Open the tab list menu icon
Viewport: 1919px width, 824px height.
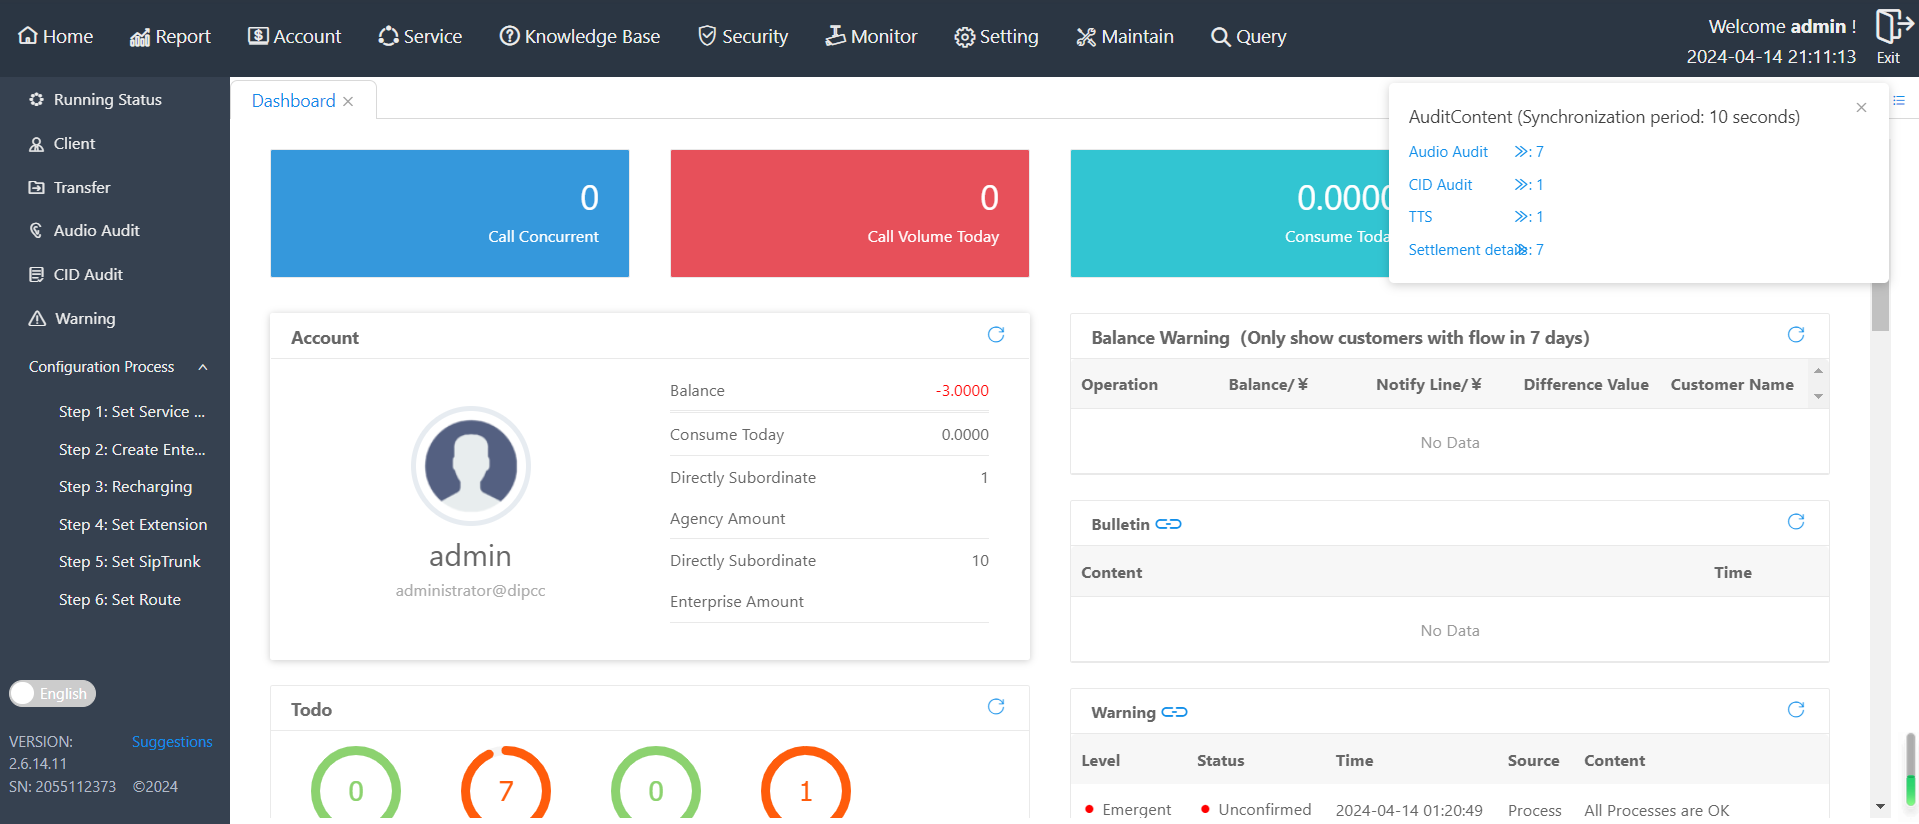(x=1899, y=100)
